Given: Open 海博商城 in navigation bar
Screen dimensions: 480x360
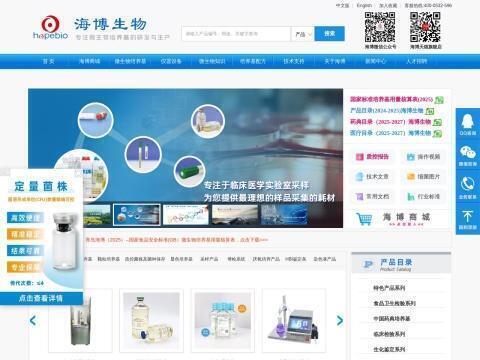Looking at the screenshot, I should click(89, 61).
